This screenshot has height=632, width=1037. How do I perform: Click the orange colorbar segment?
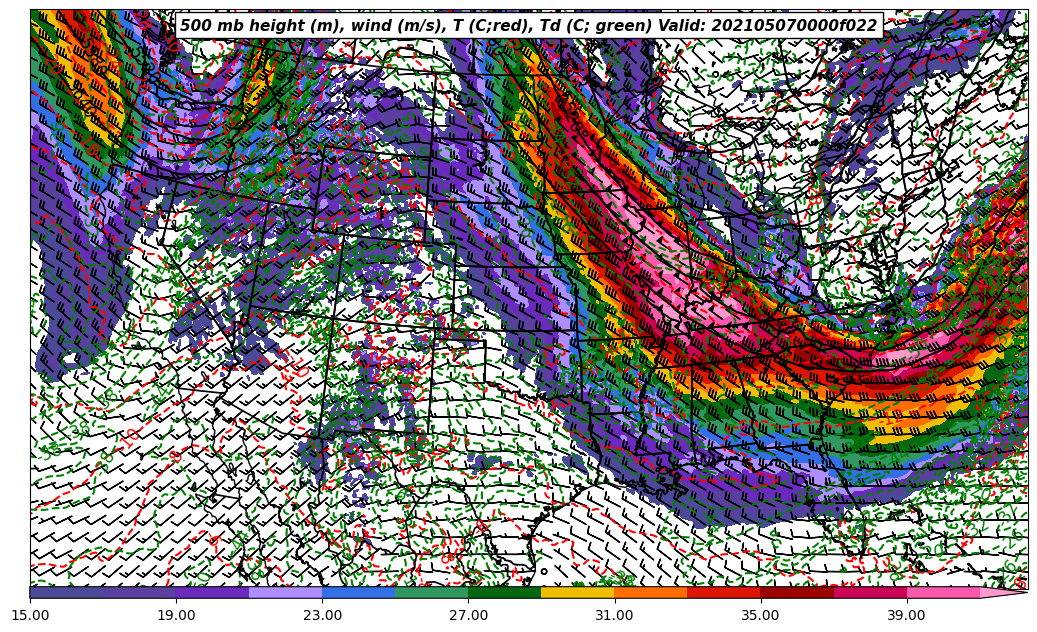pos(650,592)
